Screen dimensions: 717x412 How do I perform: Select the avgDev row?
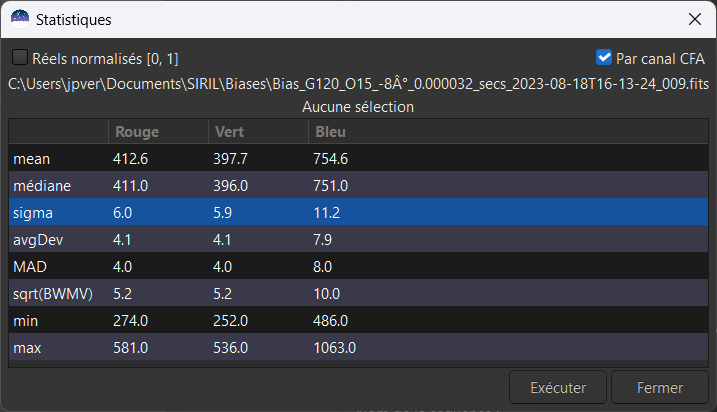35,240
